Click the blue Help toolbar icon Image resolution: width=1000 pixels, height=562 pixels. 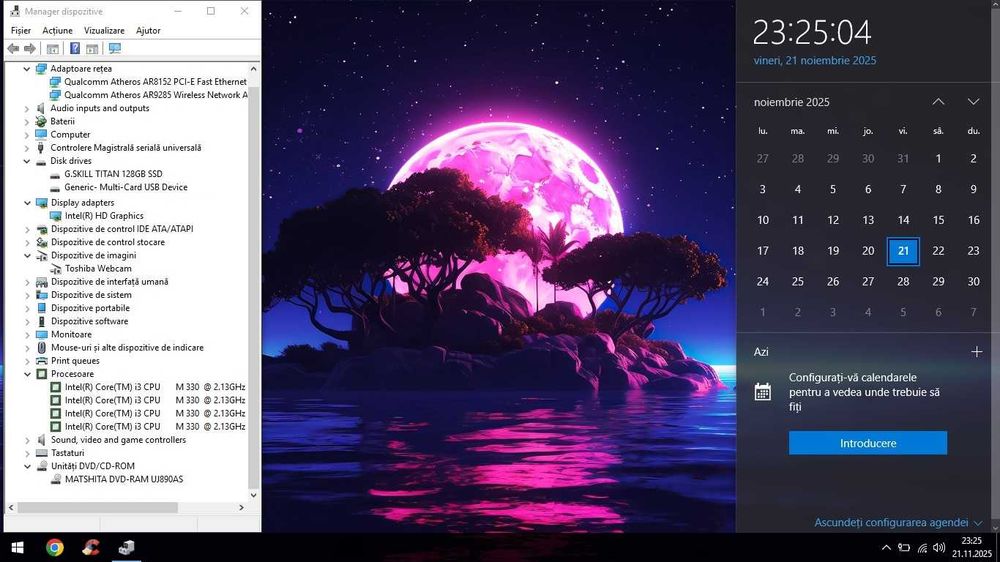point(75,48)
